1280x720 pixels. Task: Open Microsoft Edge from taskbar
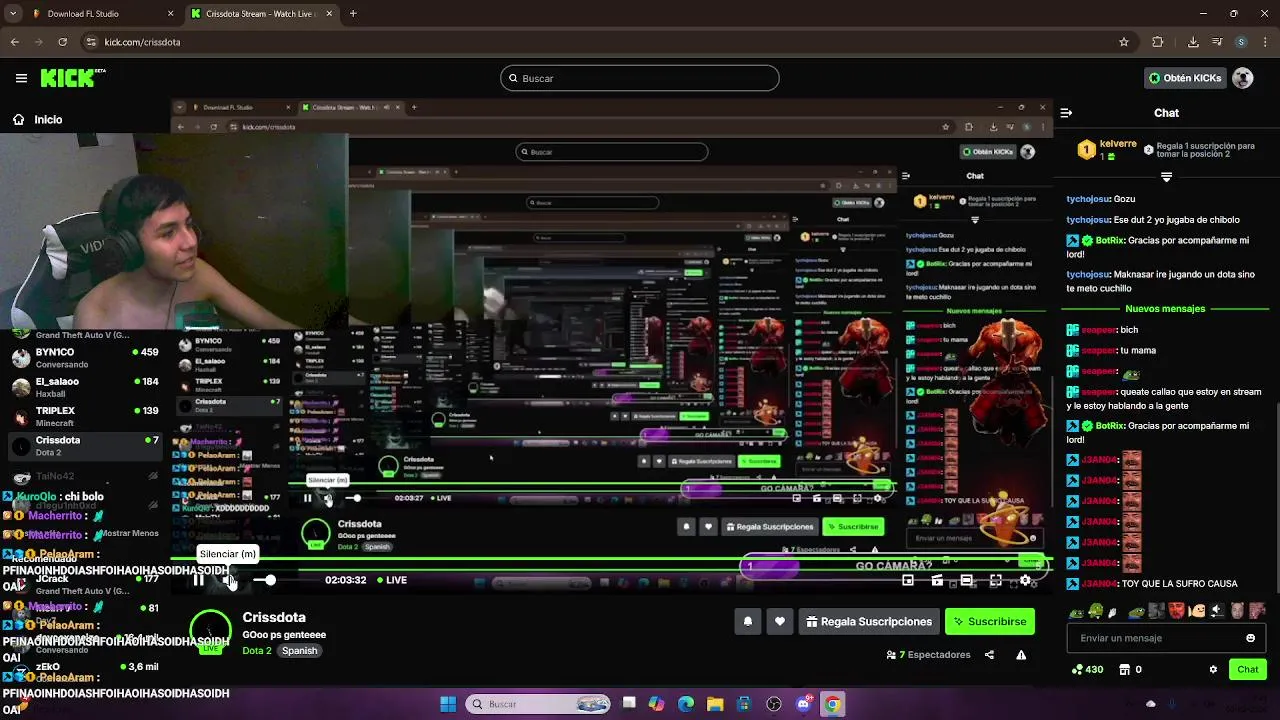click(x=686, y=704)
